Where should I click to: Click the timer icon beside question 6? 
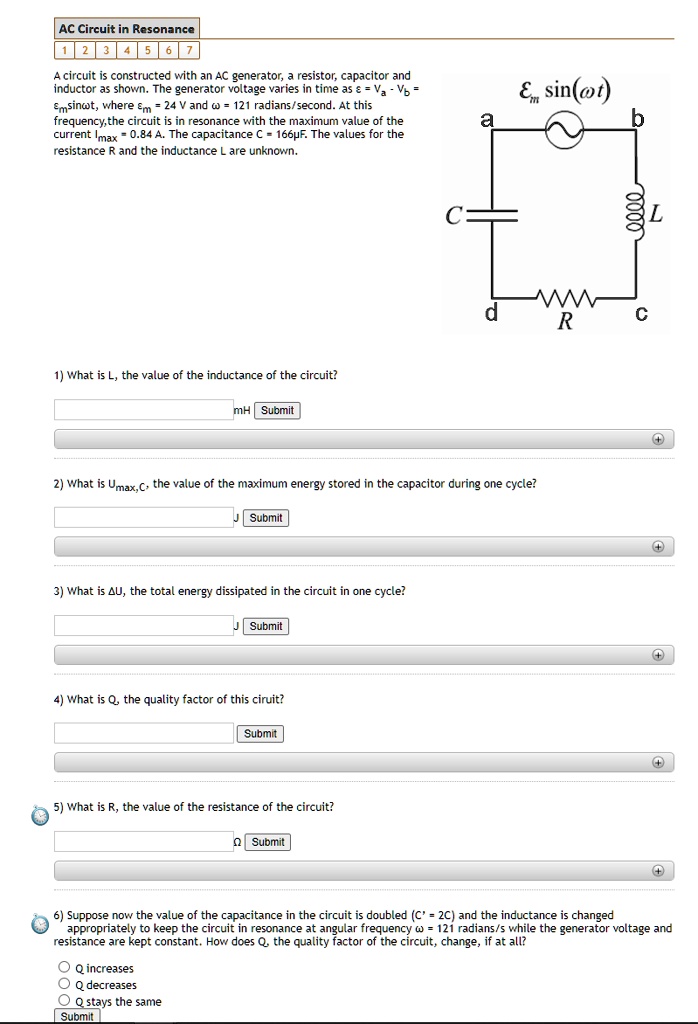pos(40,923)
